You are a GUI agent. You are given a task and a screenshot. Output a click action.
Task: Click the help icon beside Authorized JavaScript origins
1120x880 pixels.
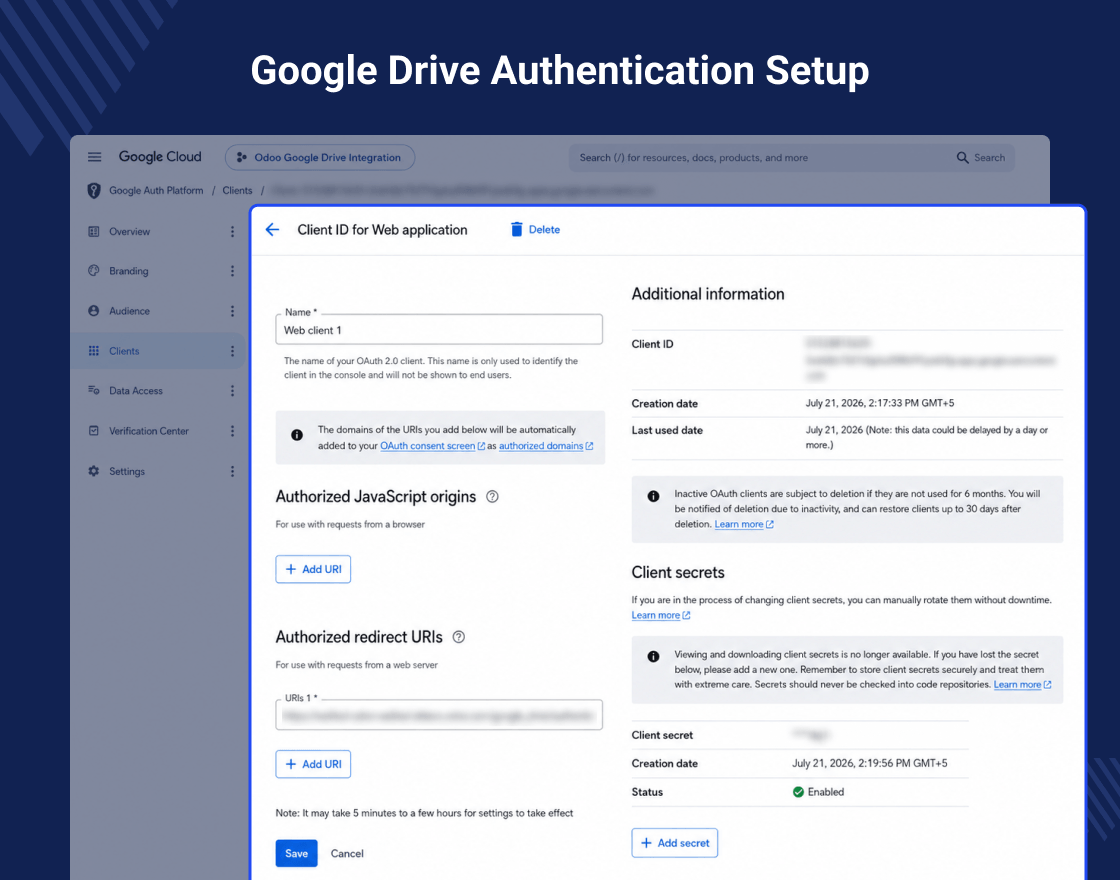click(492, 496)
